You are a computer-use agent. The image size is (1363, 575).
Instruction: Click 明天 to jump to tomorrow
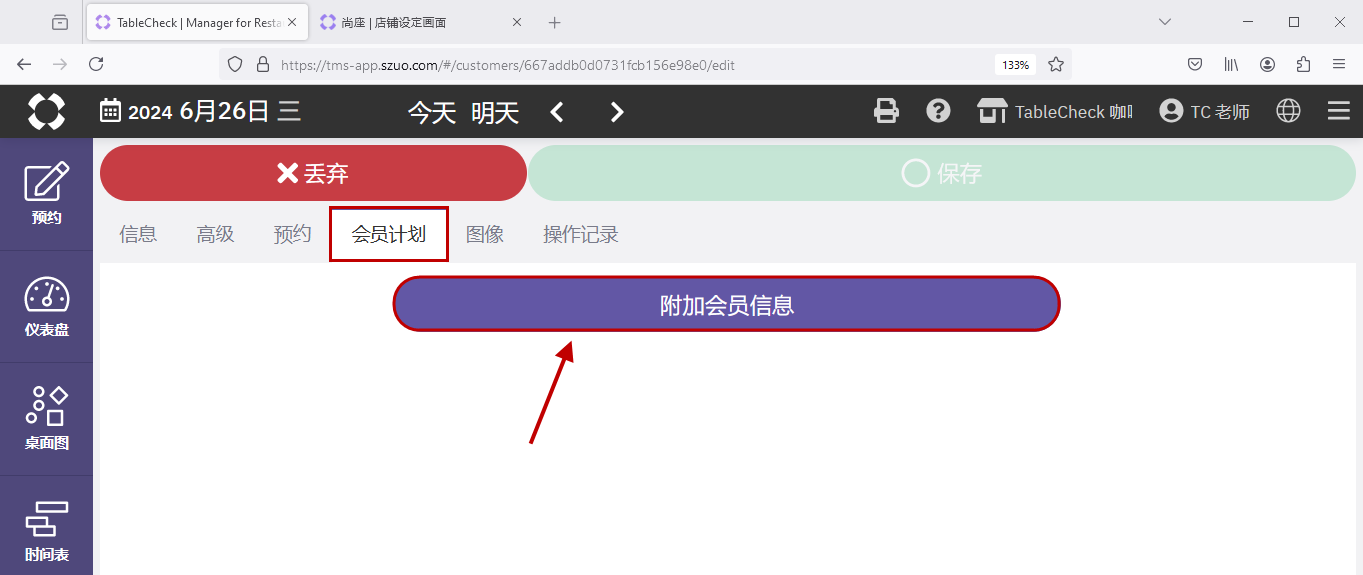coord(495,112)
